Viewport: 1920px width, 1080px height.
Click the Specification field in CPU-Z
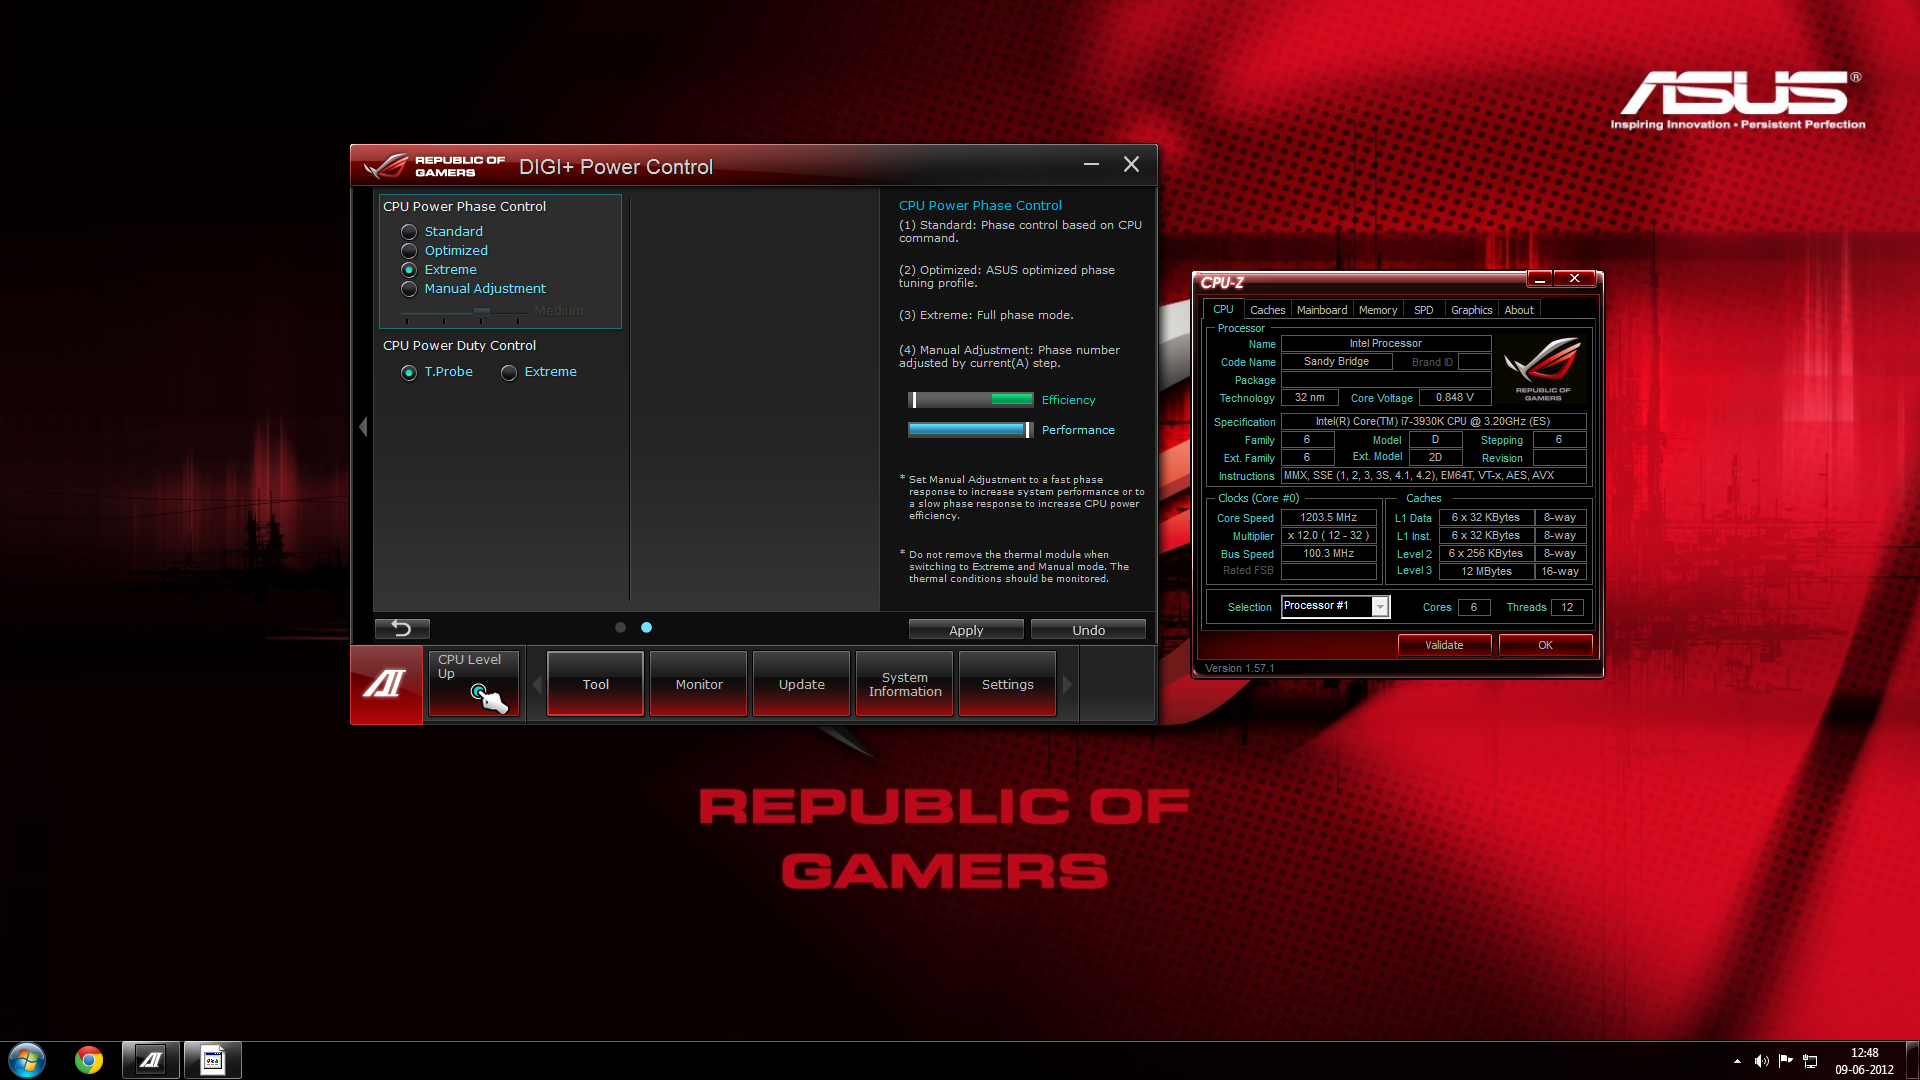click(x=1433, y=421)
